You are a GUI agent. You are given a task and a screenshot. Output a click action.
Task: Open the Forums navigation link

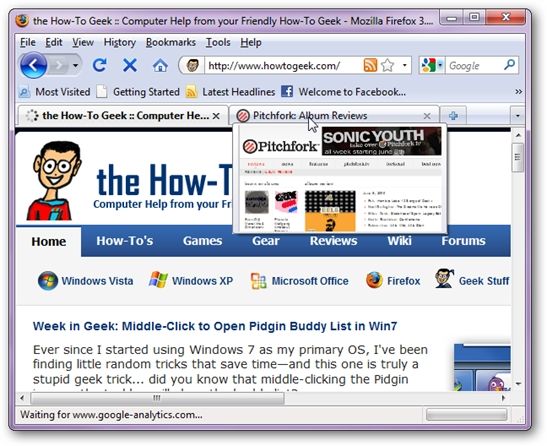tap(463, 241)
